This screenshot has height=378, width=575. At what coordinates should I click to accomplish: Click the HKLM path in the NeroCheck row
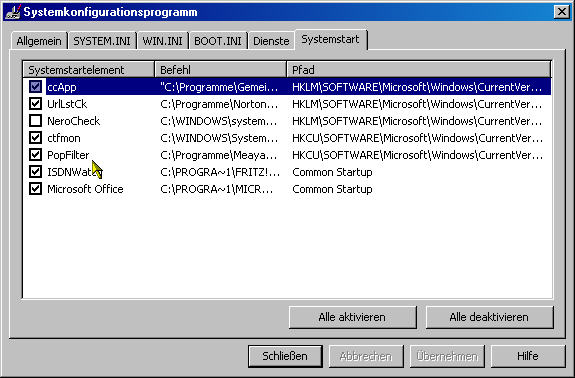pos(417,121)
